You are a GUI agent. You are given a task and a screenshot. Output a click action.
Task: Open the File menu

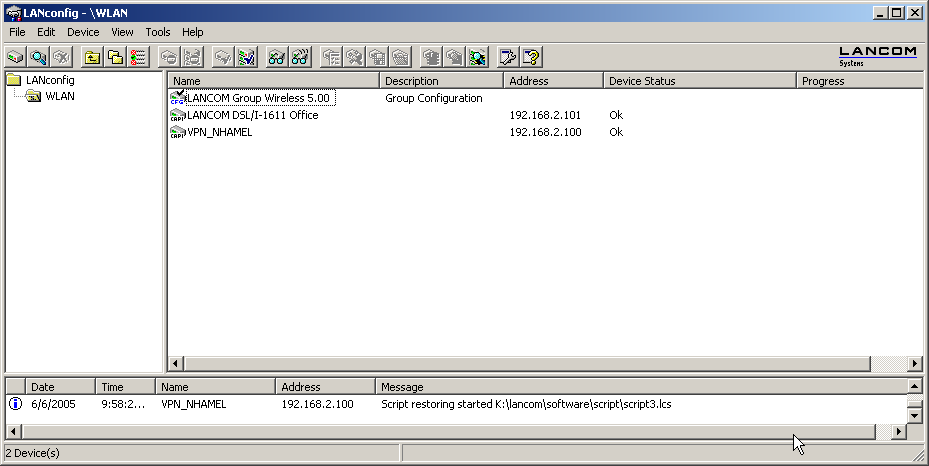pos(17,32)
